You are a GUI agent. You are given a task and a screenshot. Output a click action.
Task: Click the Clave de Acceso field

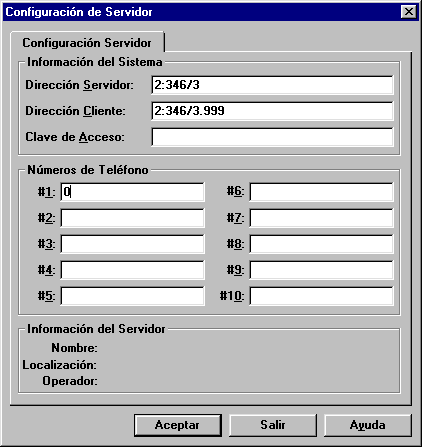(272, 137)
